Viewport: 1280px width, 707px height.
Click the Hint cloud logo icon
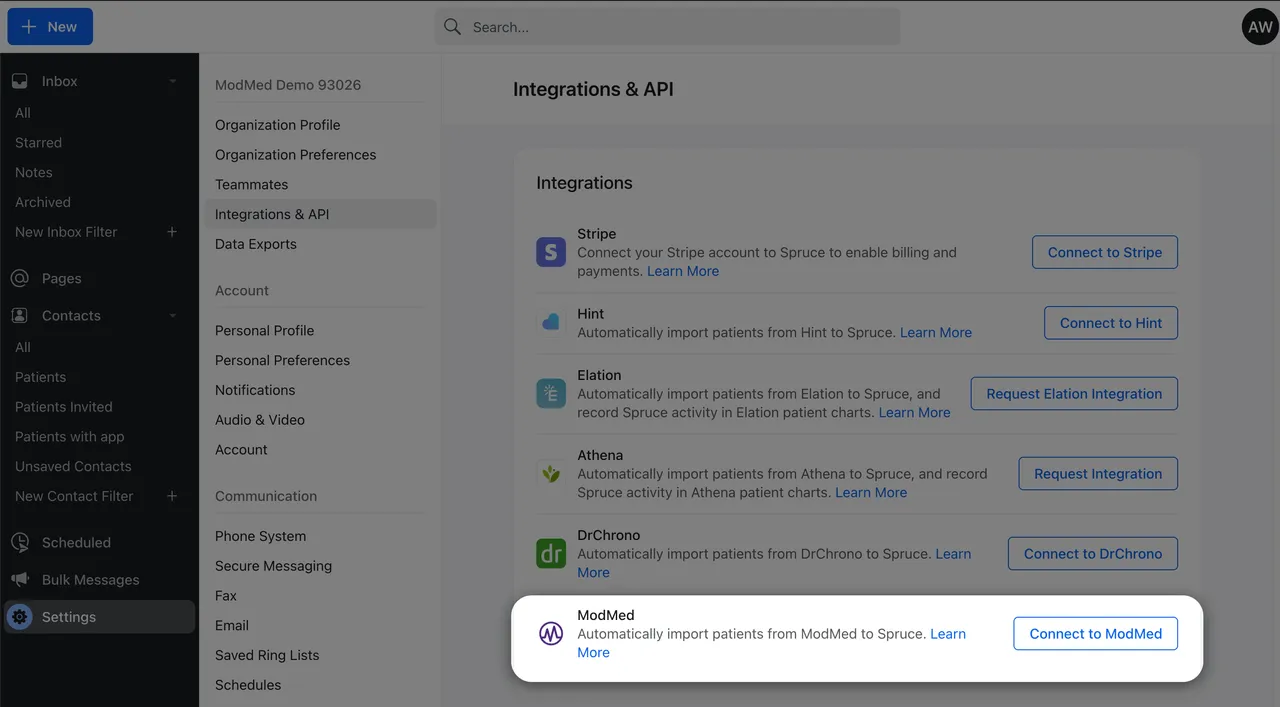tap(551, 322)
